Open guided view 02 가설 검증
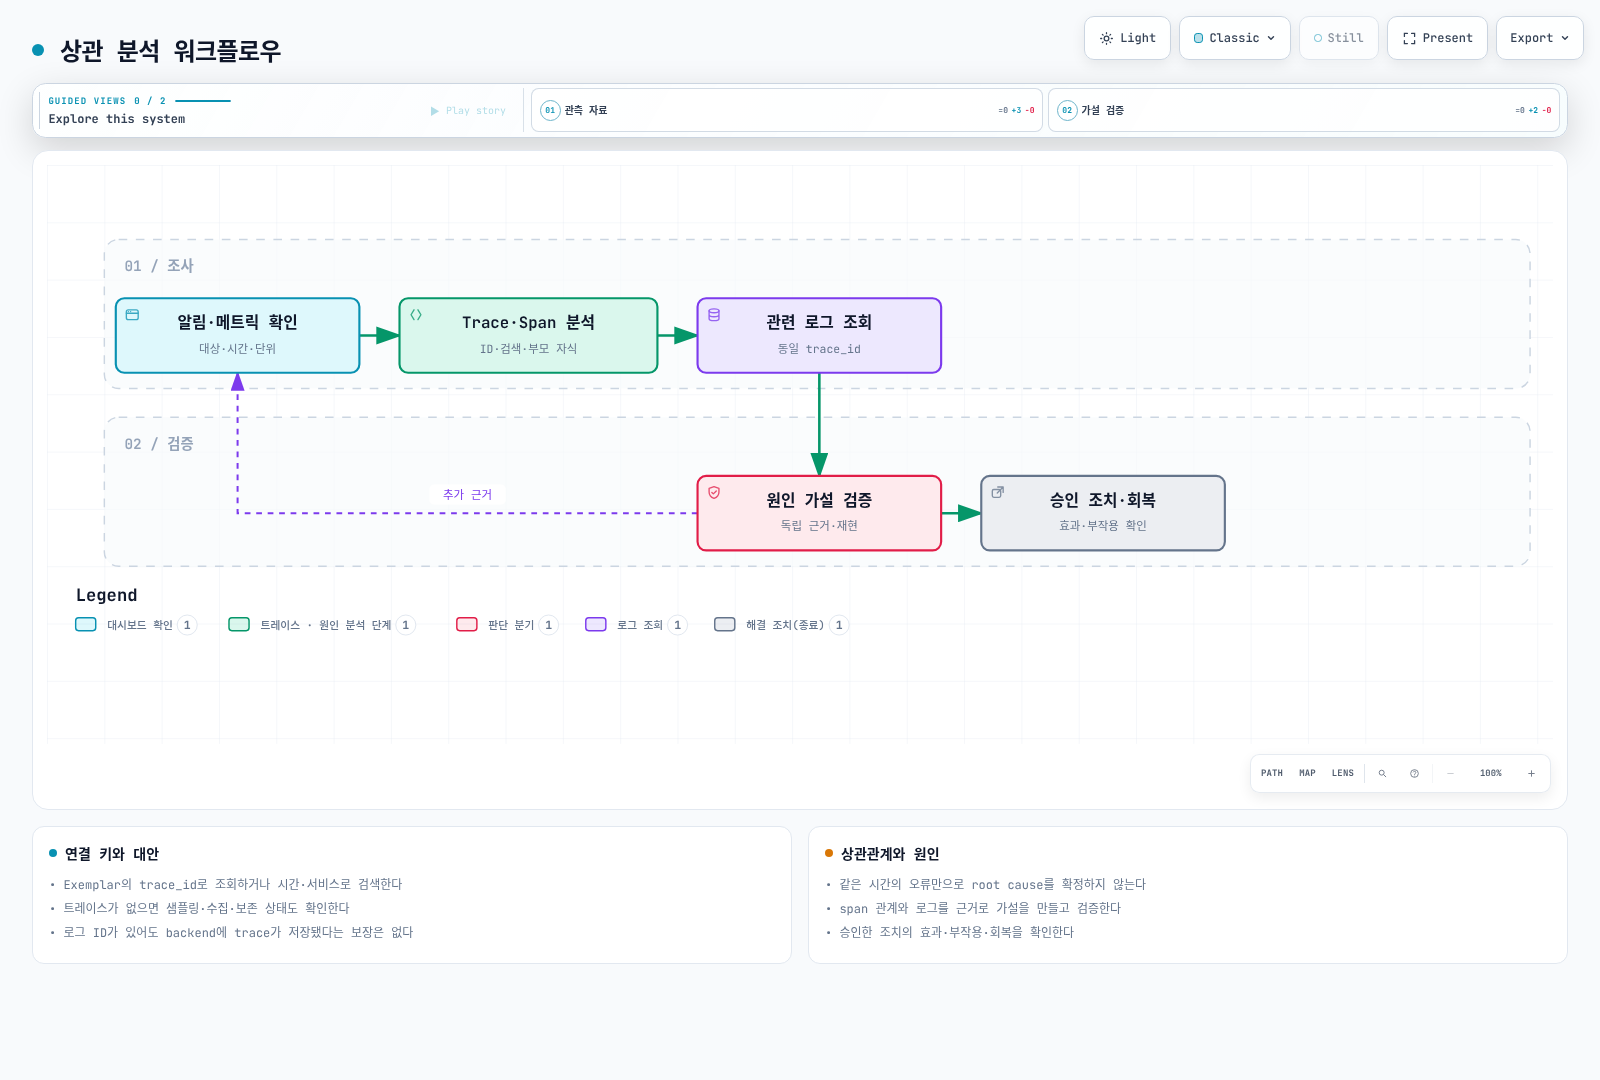This screenshot has width=1600, height=1080. 1304,110
